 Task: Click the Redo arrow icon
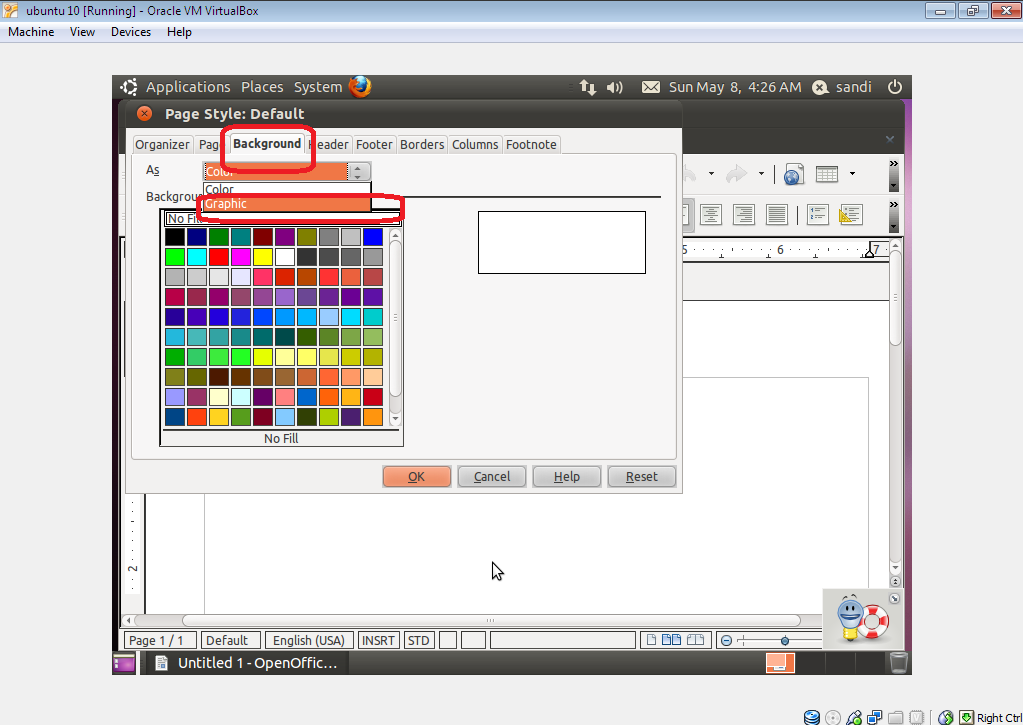[x=737, y=174]
